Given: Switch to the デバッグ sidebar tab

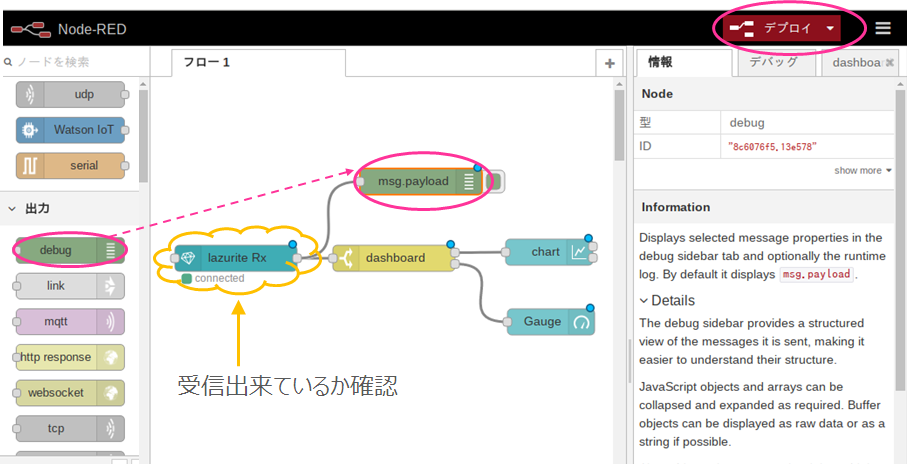Looking at the screenshot, I should pos(776,62).
